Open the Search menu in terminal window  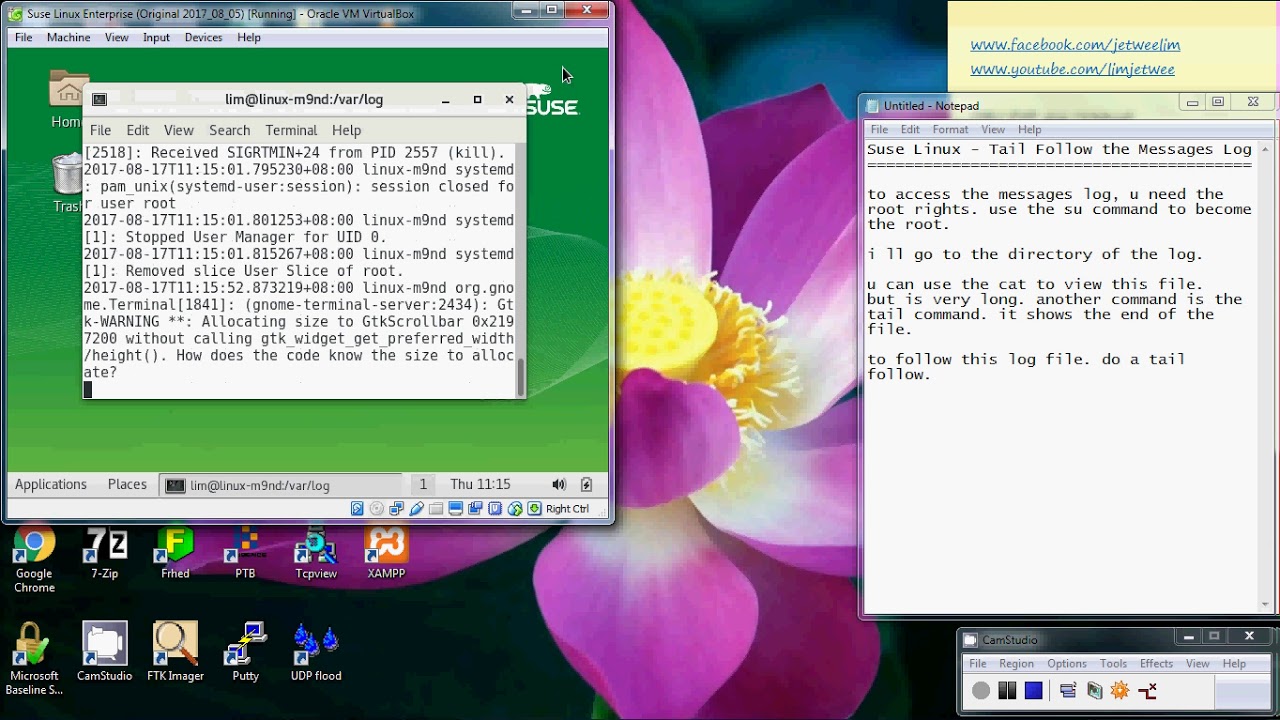230,130
